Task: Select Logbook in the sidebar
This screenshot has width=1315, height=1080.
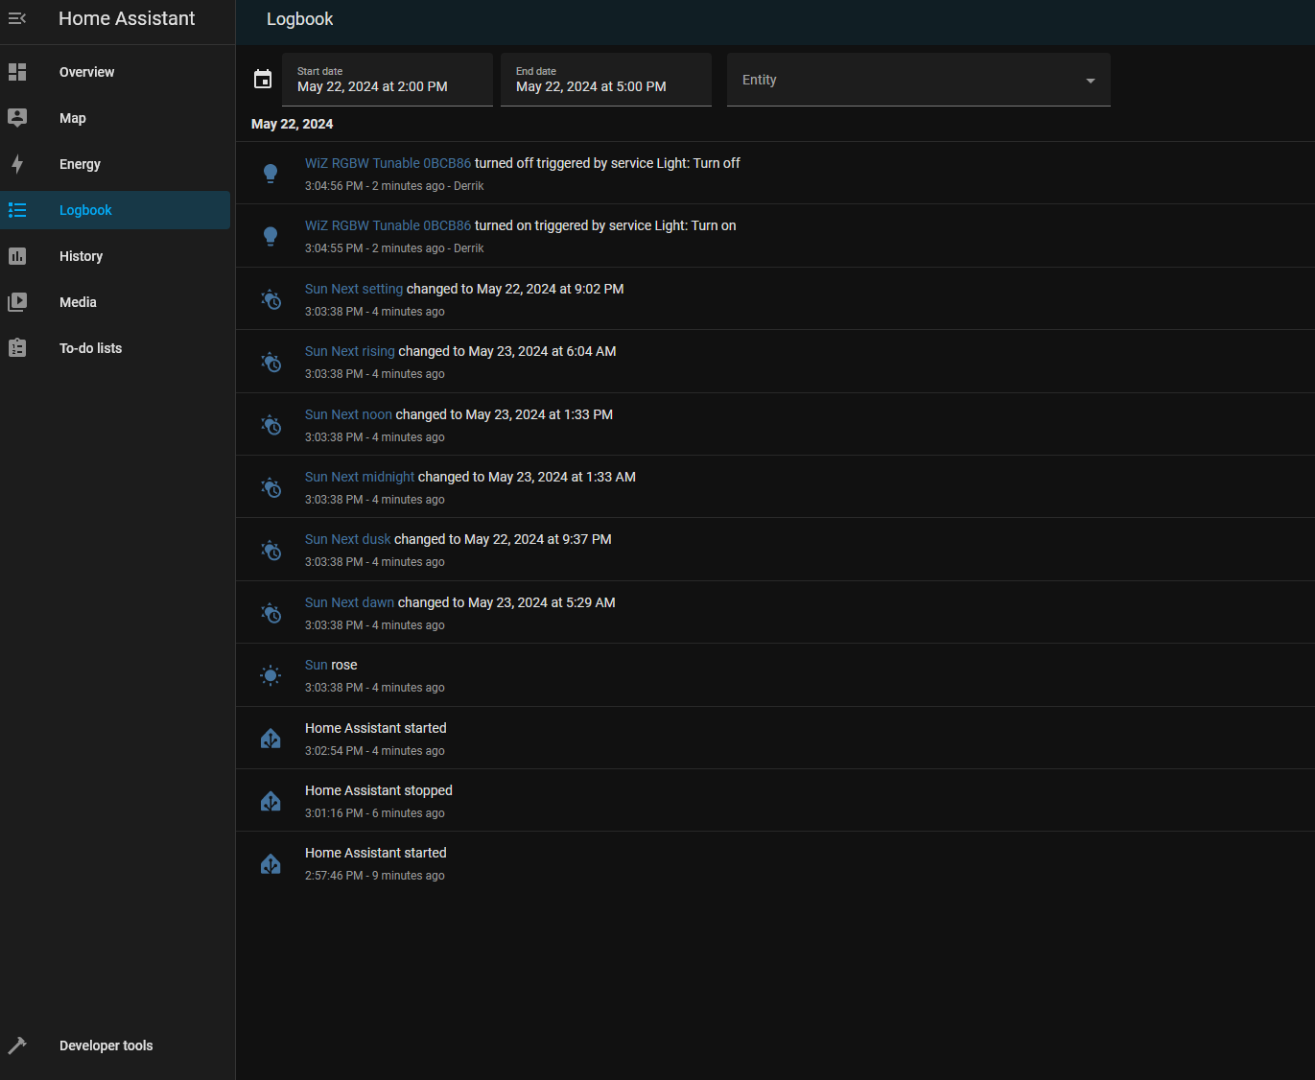Action: (85, 210)
